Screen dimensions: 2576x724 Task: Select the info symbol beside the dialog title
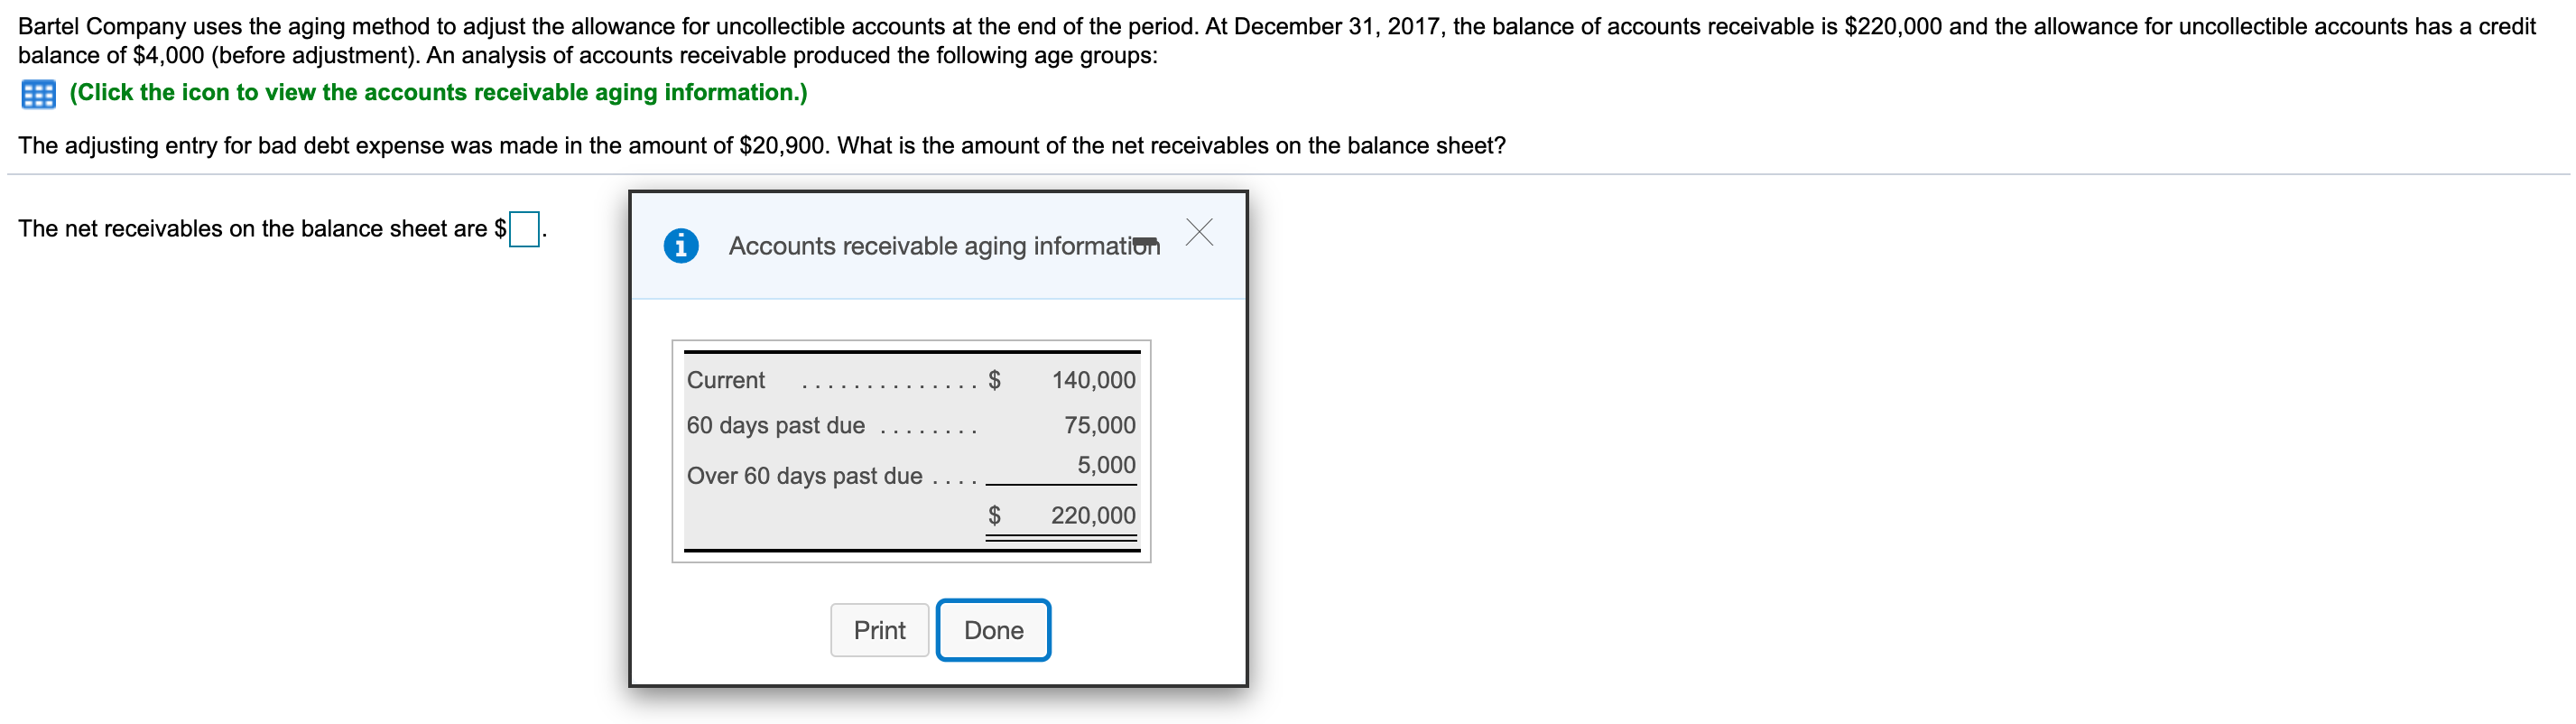tap(680, 245)
